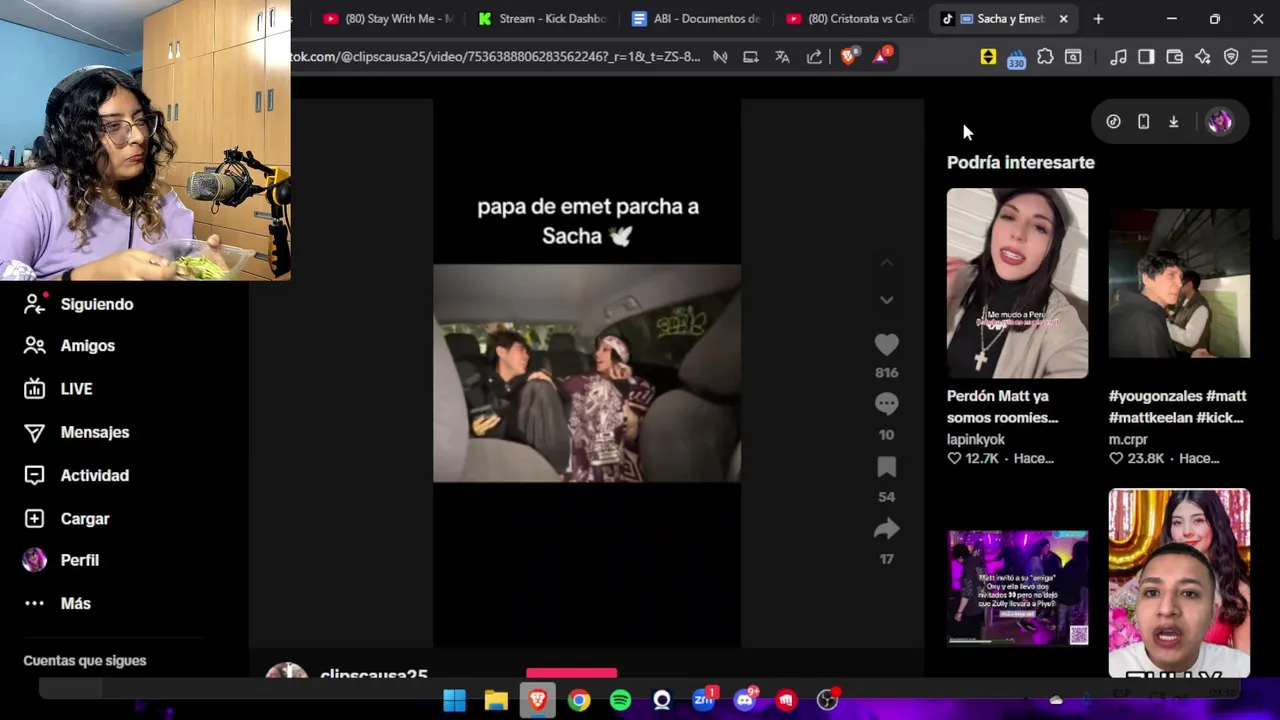
Task: Open the lapinkyok recommended video thumbnail
Action: tap(1017, 283)
